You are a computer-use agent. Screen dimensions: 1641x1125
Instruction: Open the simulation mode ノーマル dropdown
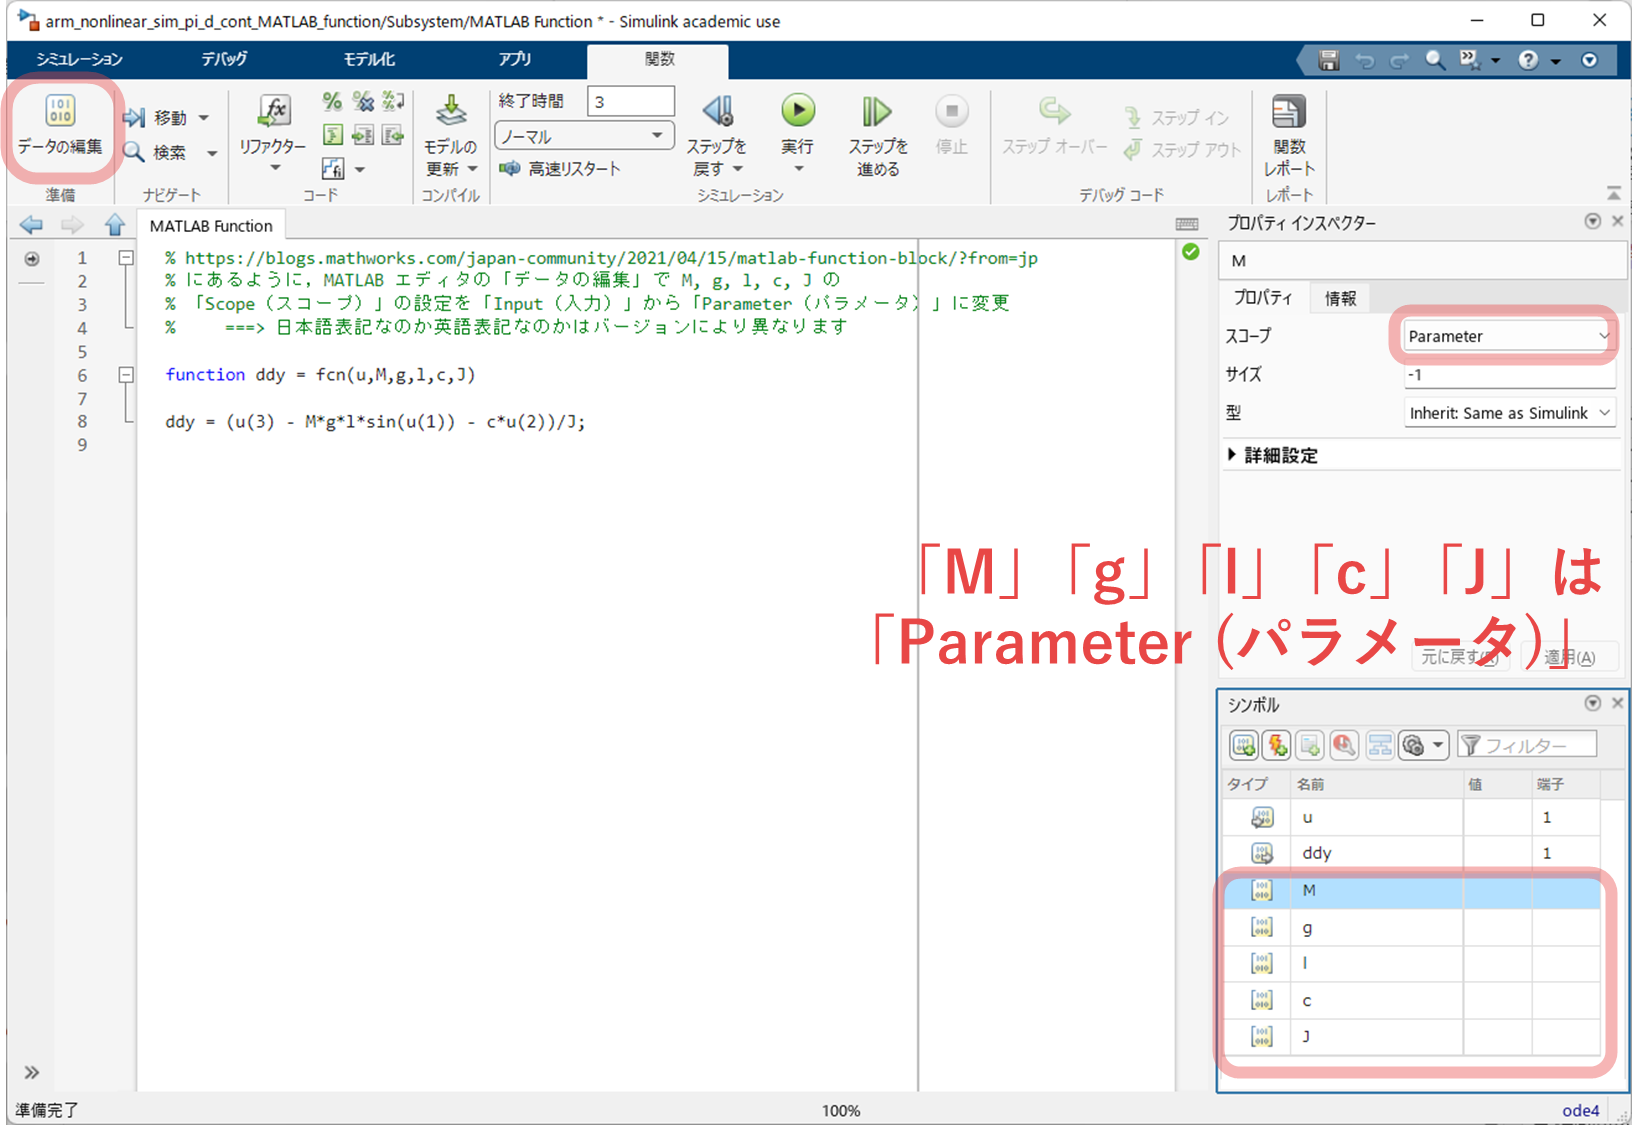(x=584, y=136)
